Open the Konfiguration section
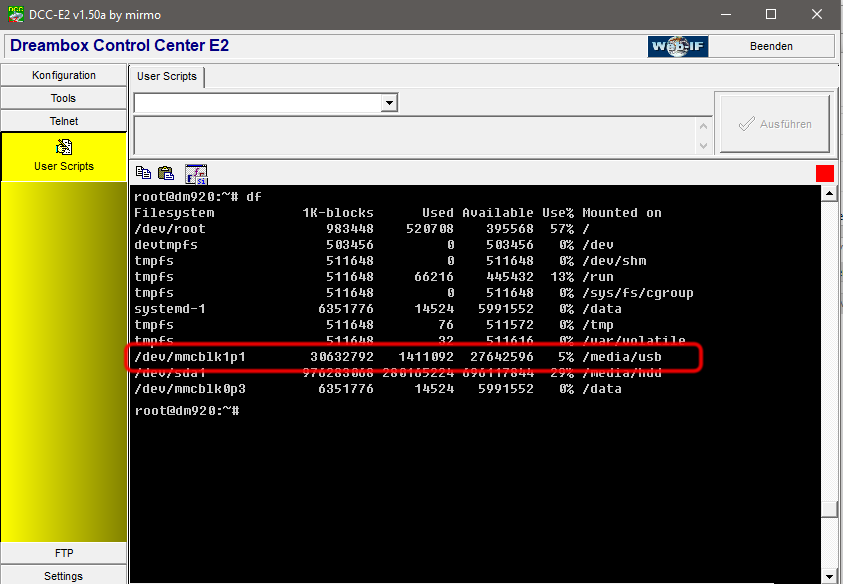Screen dimensions: 843x584 [64, 75]
